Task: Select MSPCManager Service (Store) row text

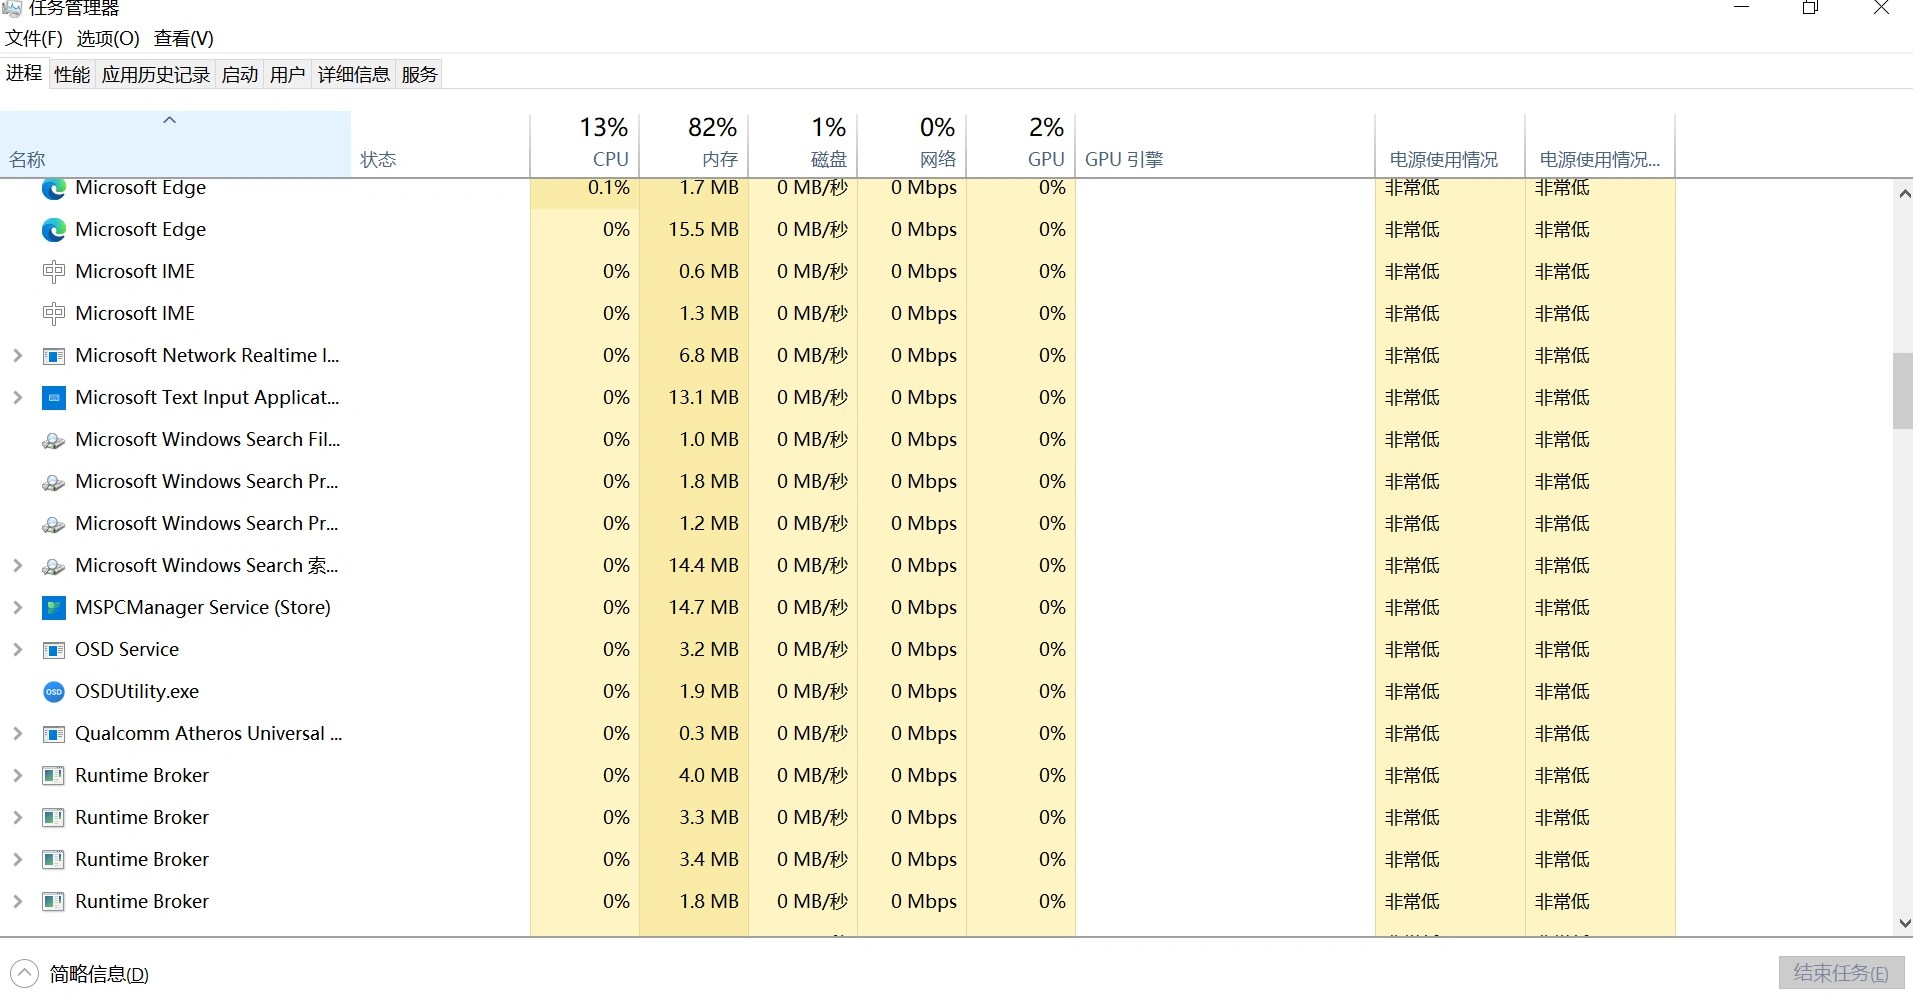Action: (203, 608)
